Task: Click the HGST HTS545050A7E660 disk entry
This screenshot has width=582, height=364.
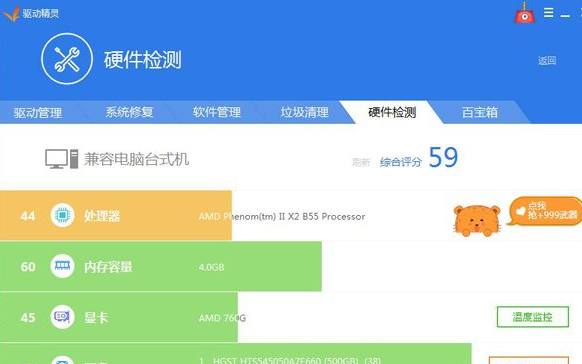Action: 290,361
